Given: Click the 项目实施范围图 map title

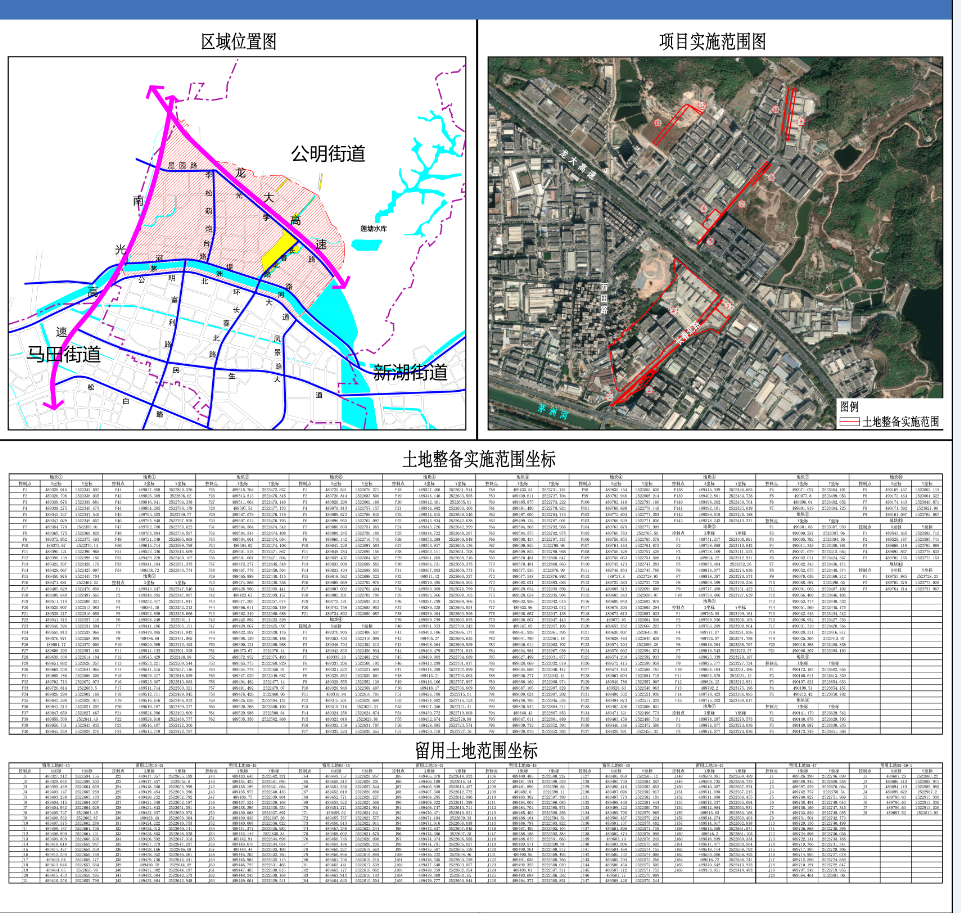Looking at the screenshot, I should (713, 41).
